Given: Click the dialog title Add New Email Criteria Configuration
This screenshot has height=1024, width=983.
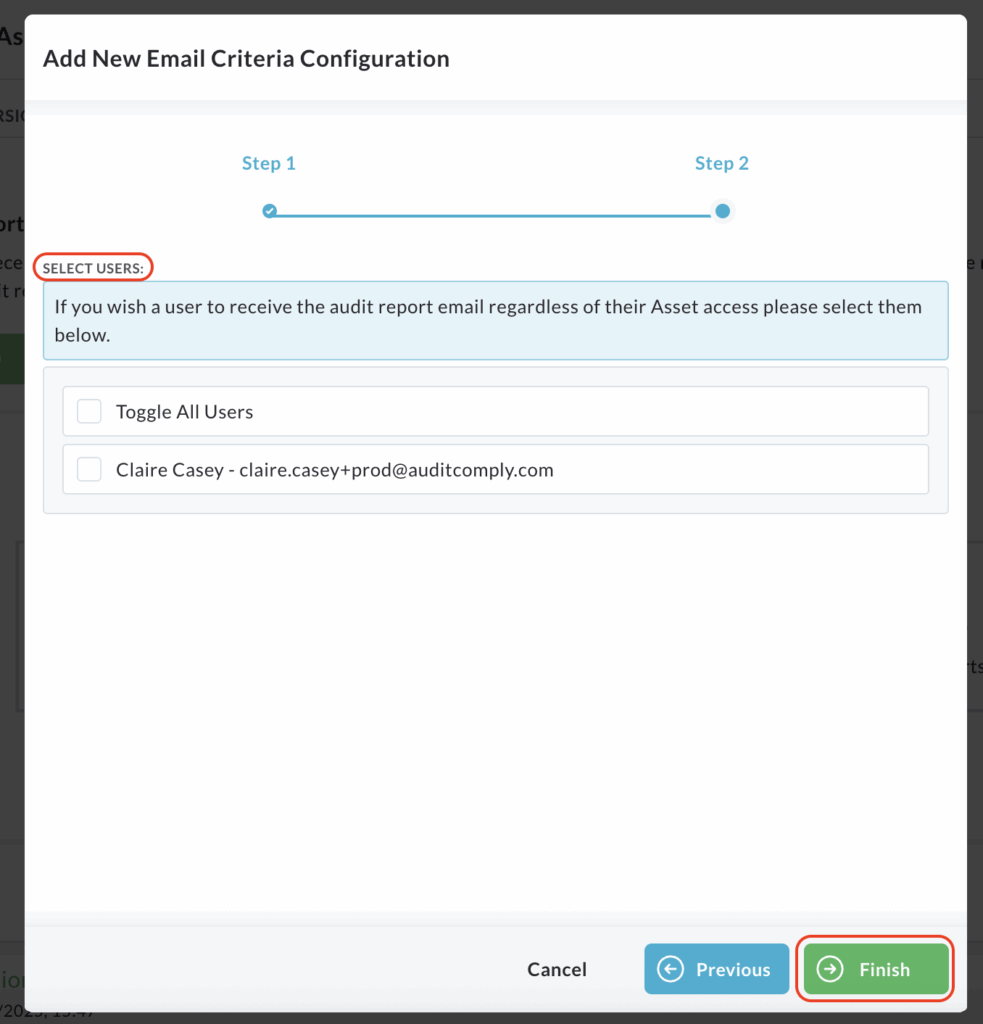Looking at the screenshot, I should [x=246, y=58].
